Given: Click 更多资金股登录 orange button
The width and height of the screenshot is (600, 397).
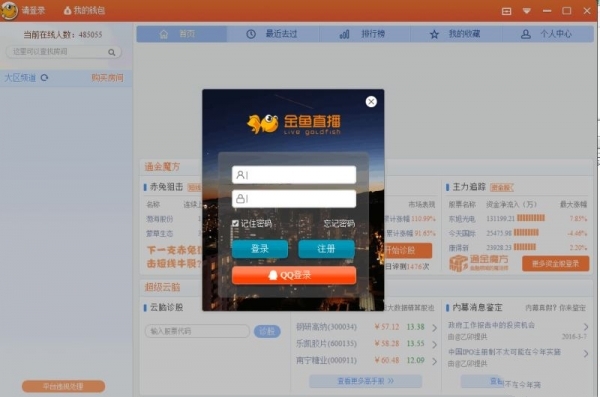Looking at the screenshot, I should click(556, 264).
